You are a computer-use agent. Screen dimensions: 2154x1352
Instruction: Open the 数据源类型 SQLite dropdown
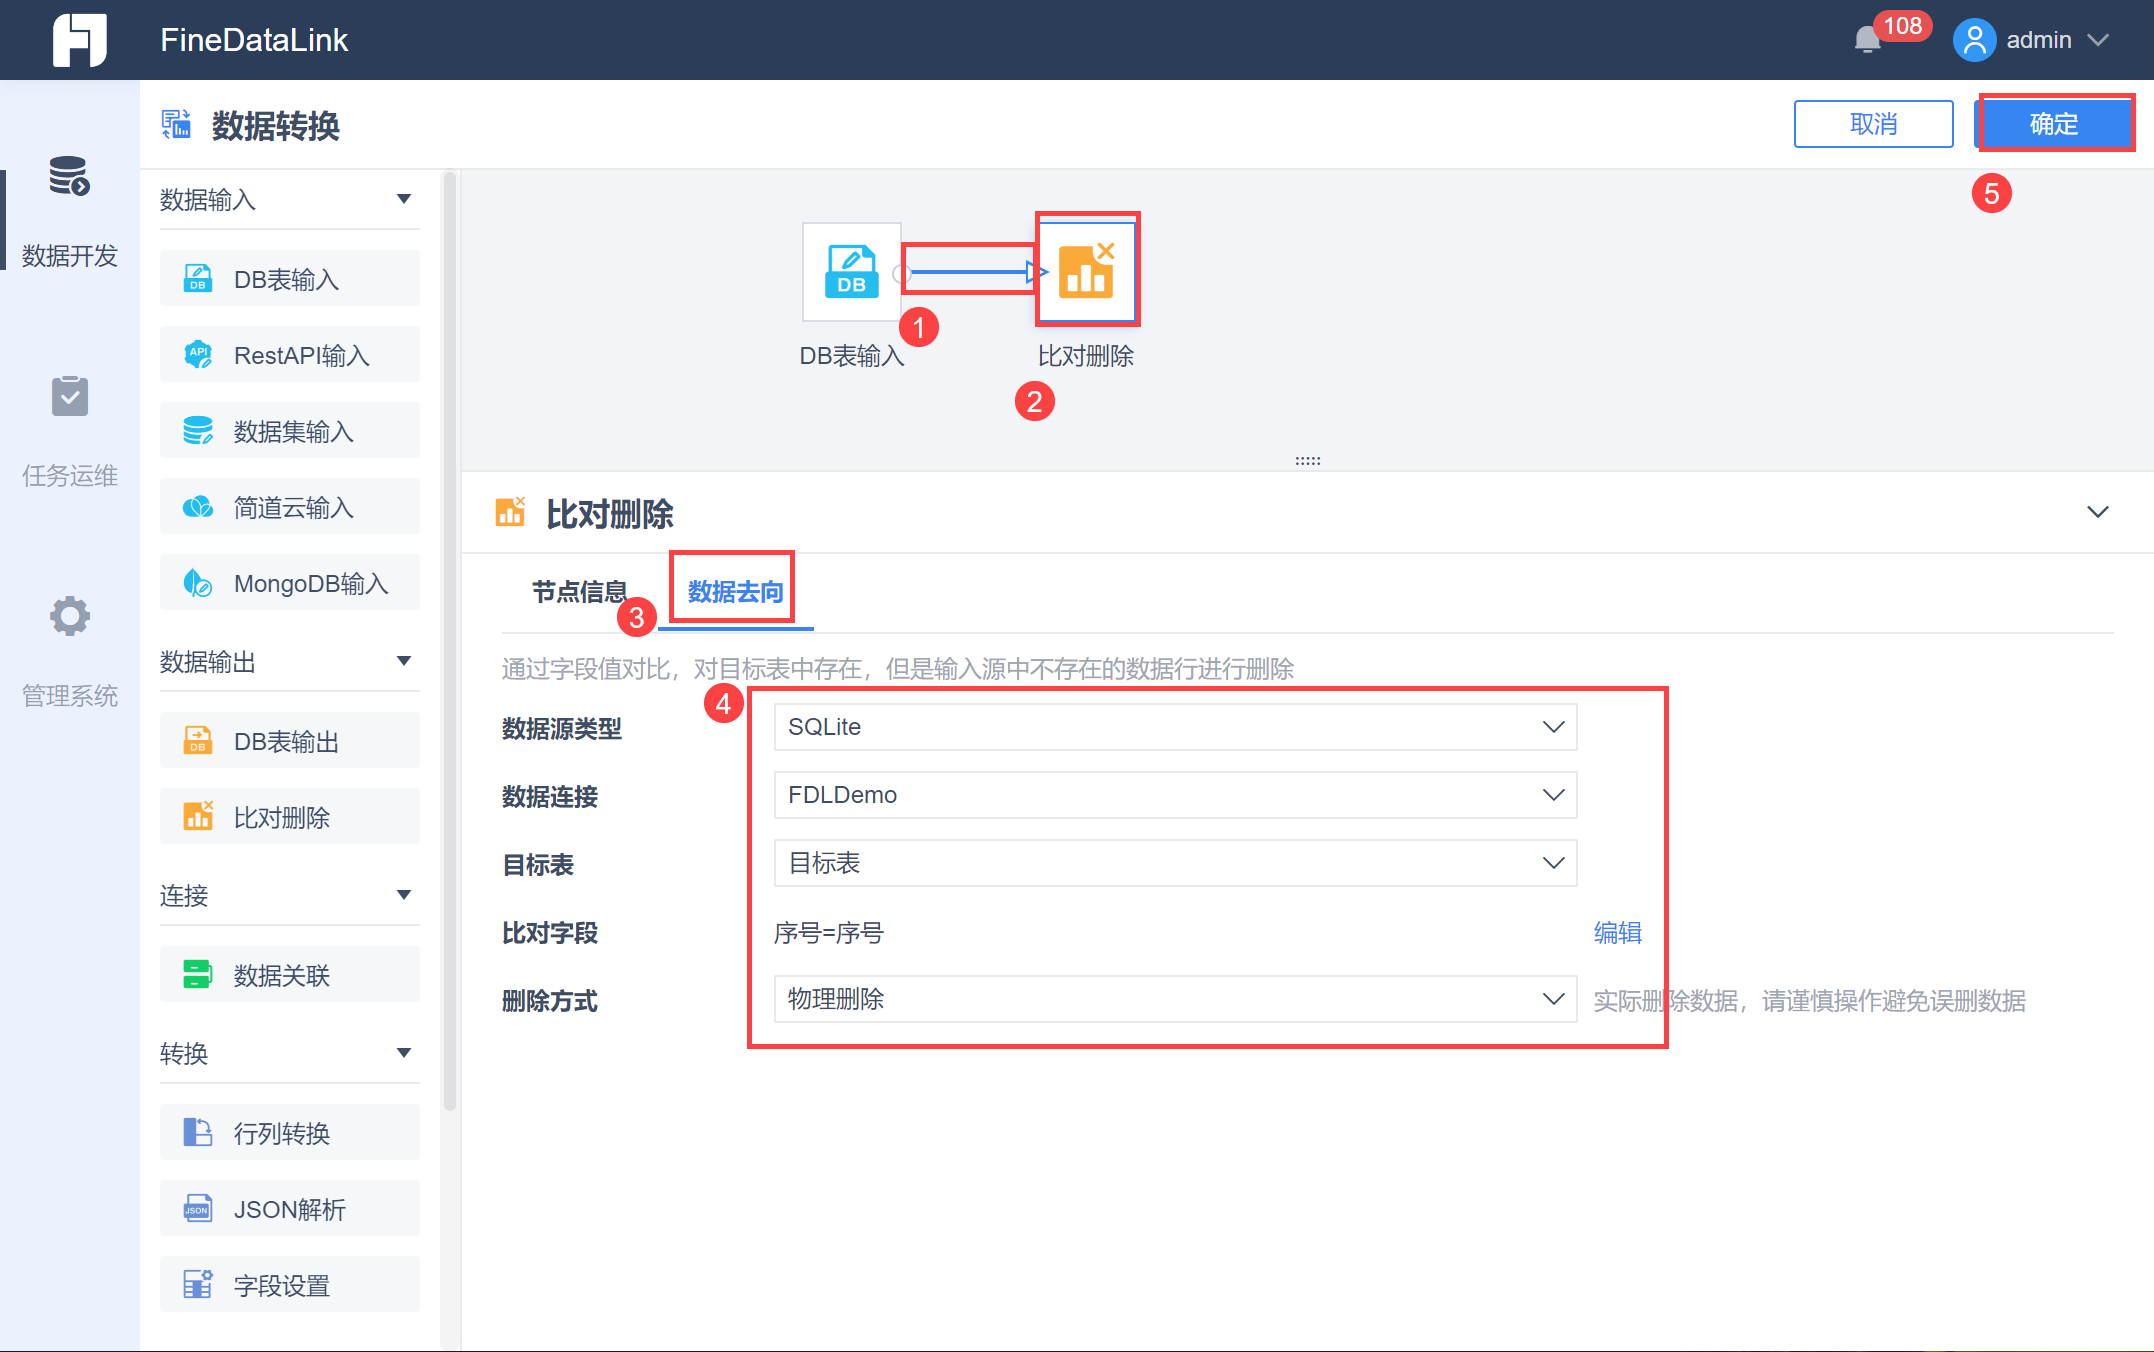point(1175,727)
